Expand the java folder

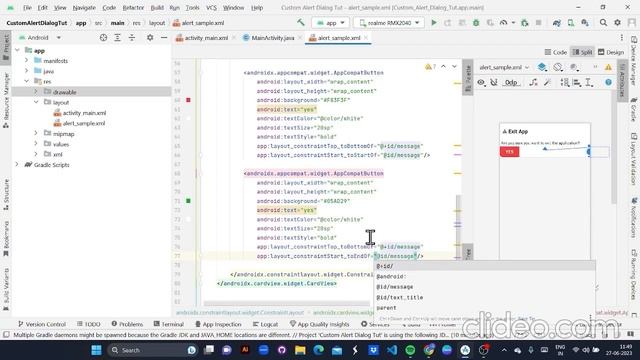click(x=27, y=71)
